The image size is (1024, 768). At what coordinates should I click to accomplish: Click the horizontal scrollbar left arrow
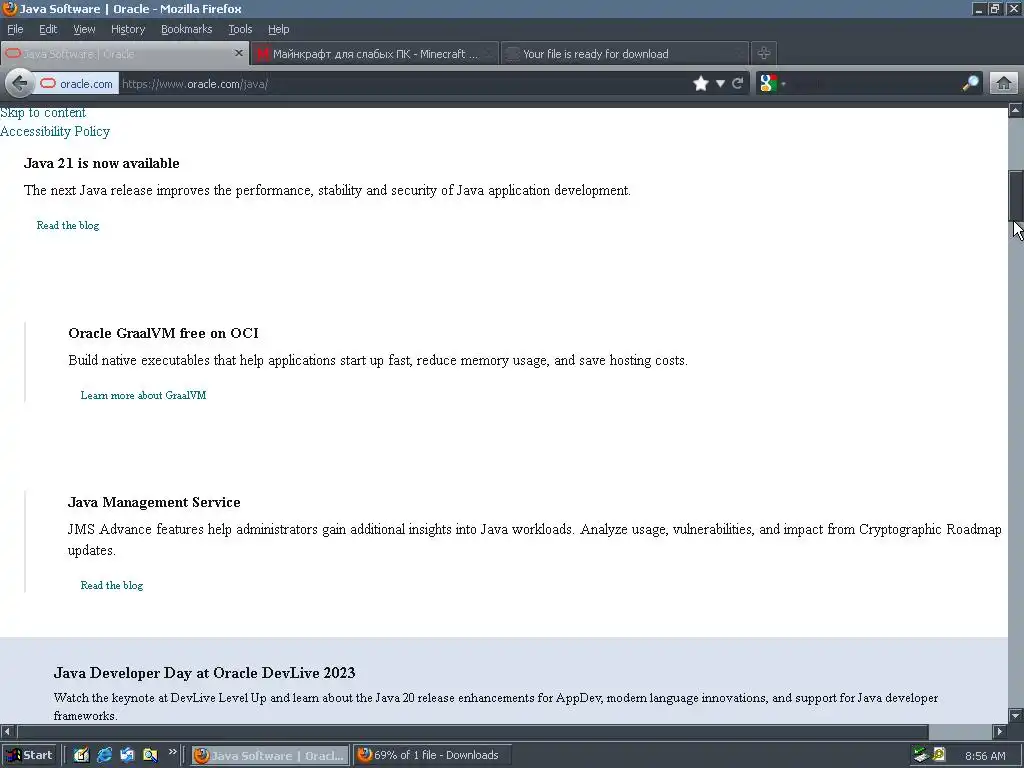(7, 731)
